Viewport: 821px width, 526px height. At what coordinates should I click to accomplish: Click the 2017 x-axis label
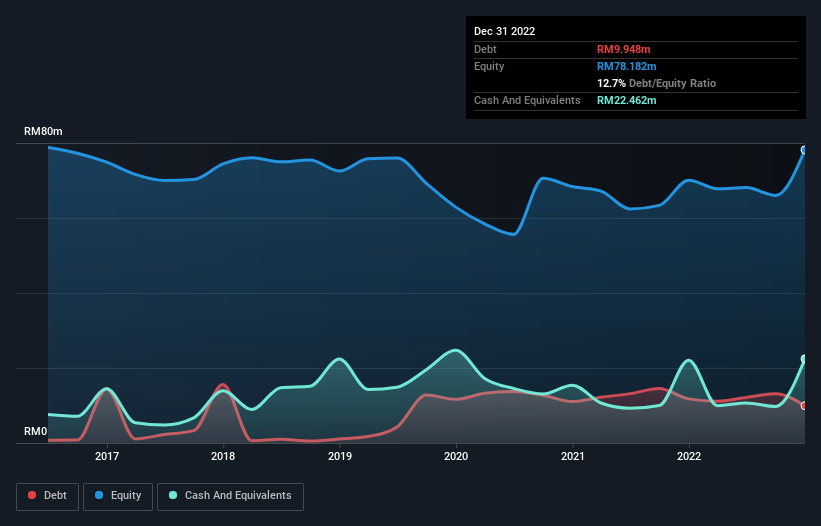point(107,456)
